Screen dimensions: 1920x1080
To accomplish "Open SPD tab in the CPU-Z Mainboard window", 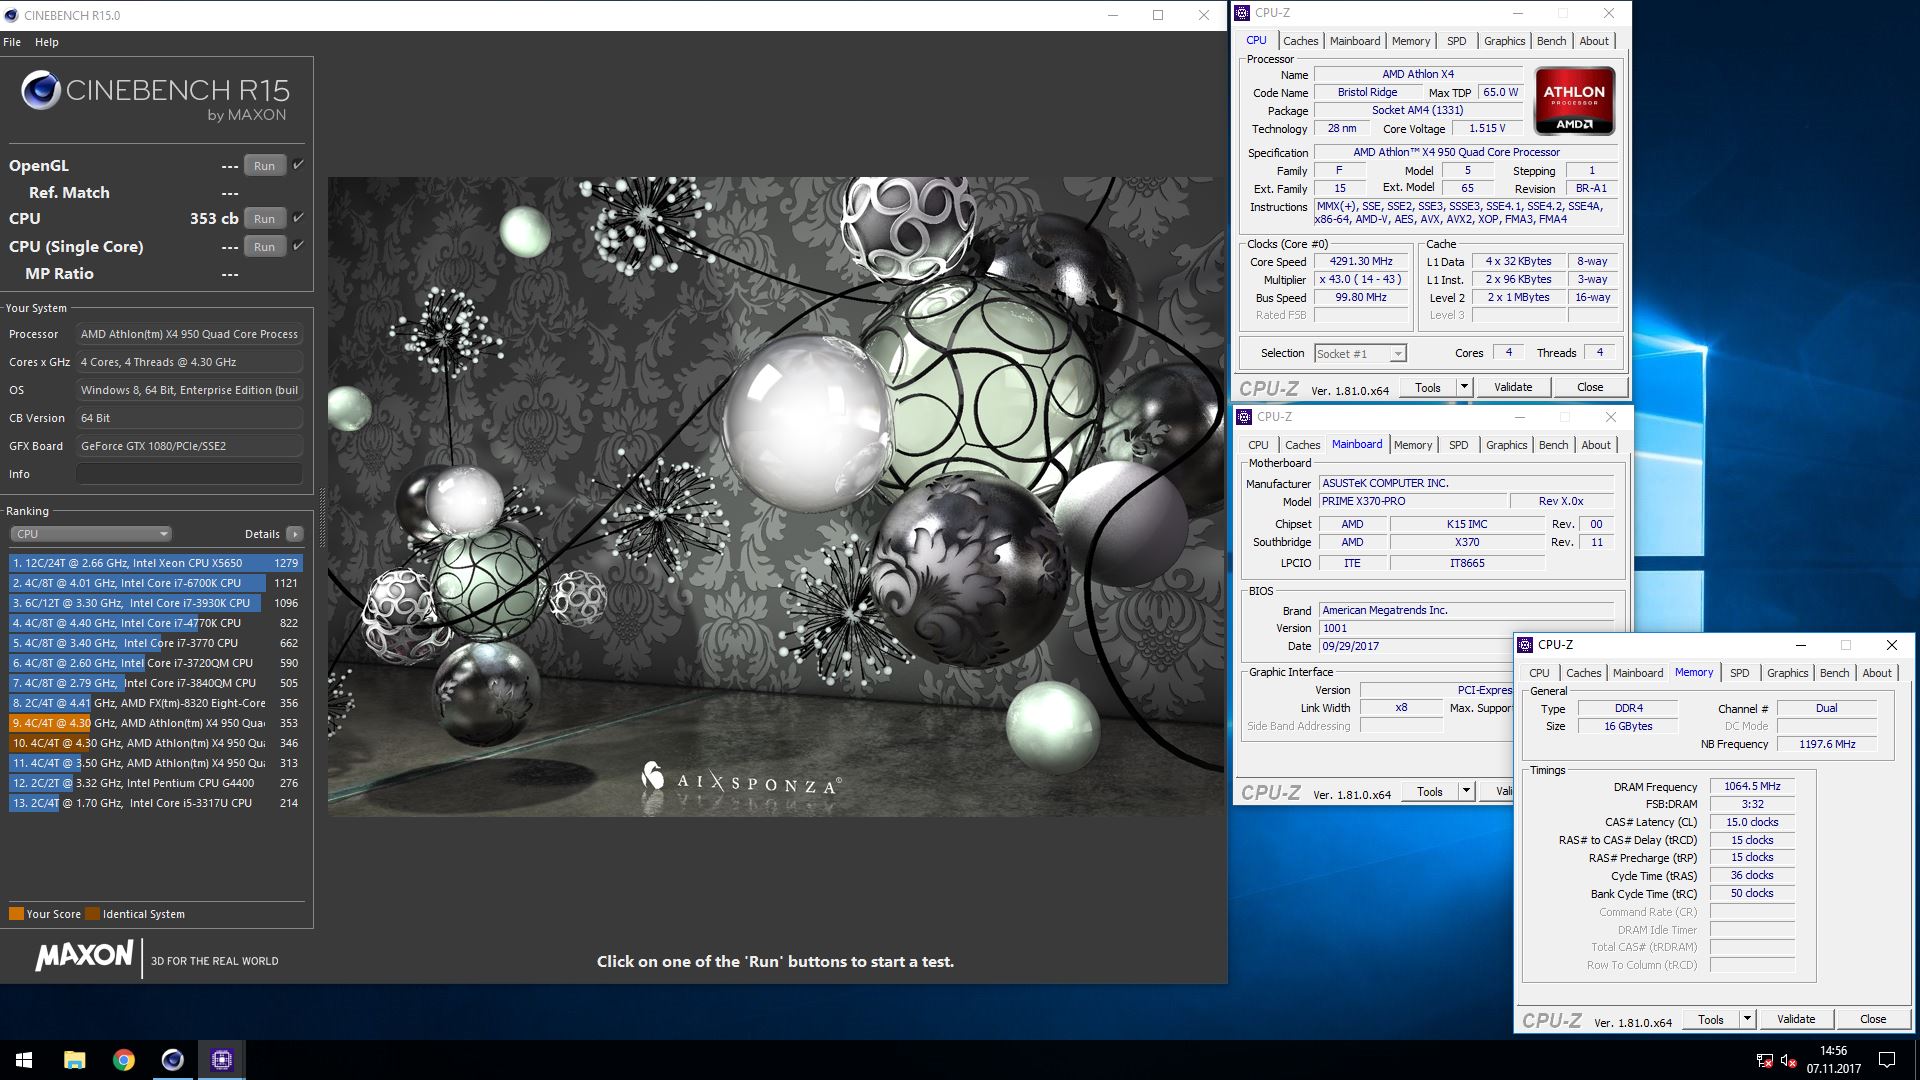I will pyautogui.click(x=1459, y=445).
